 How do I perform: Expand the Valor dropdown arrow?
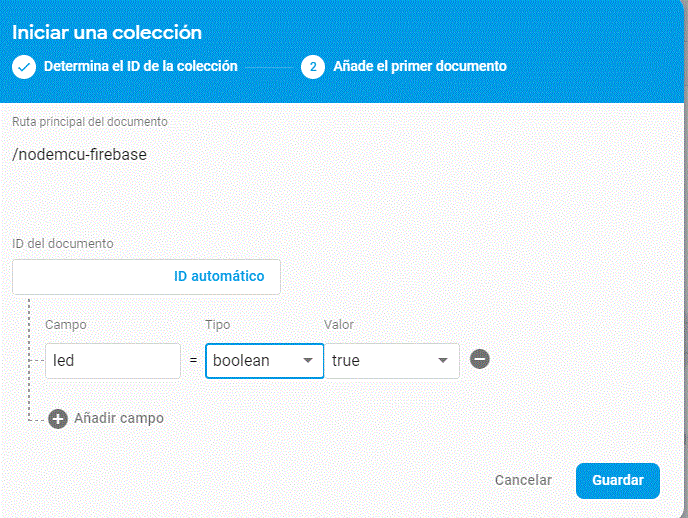443,361
